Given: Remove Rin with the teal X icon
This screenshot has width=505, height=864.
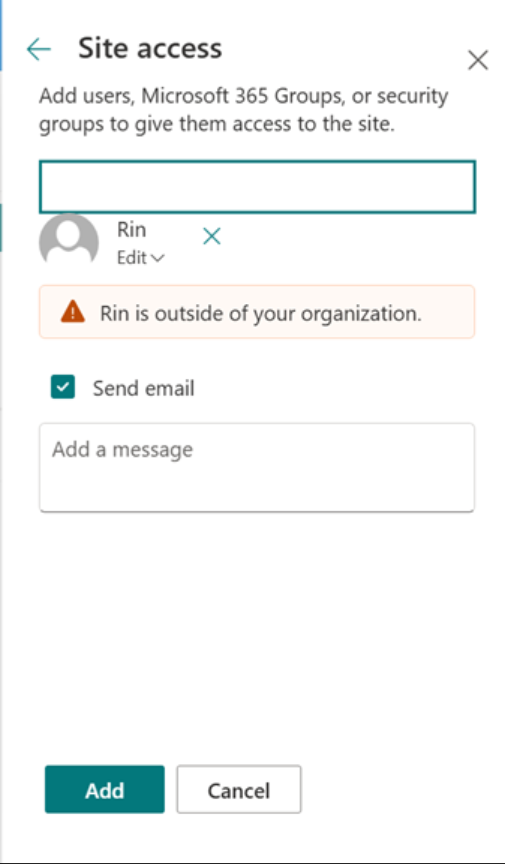Looking at the screenshot, I should (212, 237).
